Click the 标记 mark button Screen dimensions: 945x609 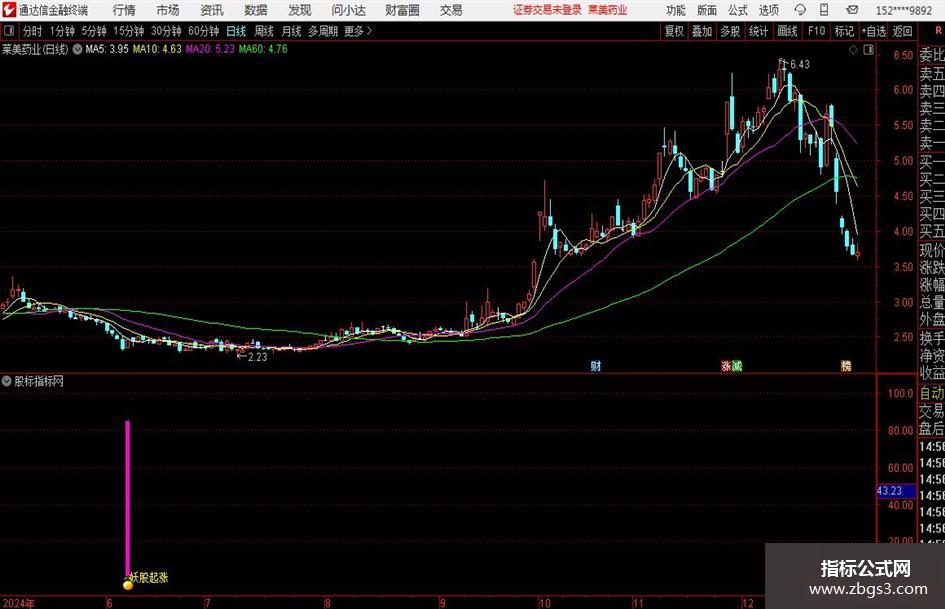coord(844,31)
